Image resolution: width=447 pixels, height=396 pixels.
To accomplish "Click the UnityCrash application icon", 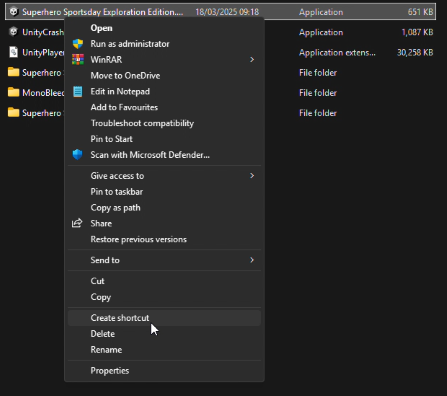I will coord(13,32).
